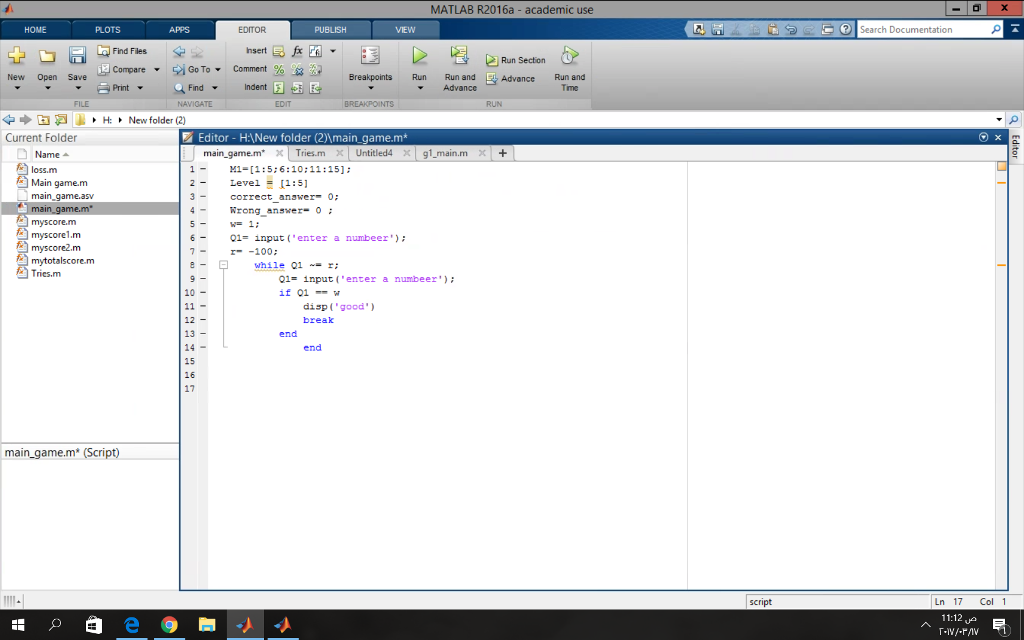Click the Open folder icon

(x=47, y=56)
